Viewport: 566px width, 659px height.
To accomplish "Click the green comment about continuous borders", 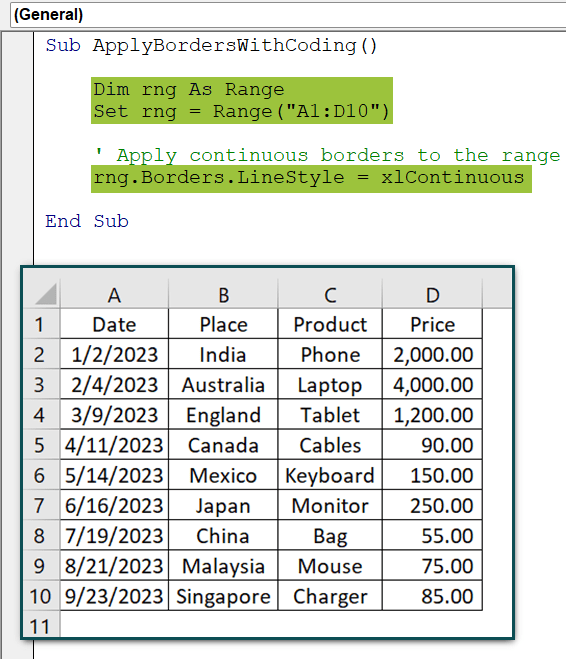I will pyautogui.click(x=327, y=155).
